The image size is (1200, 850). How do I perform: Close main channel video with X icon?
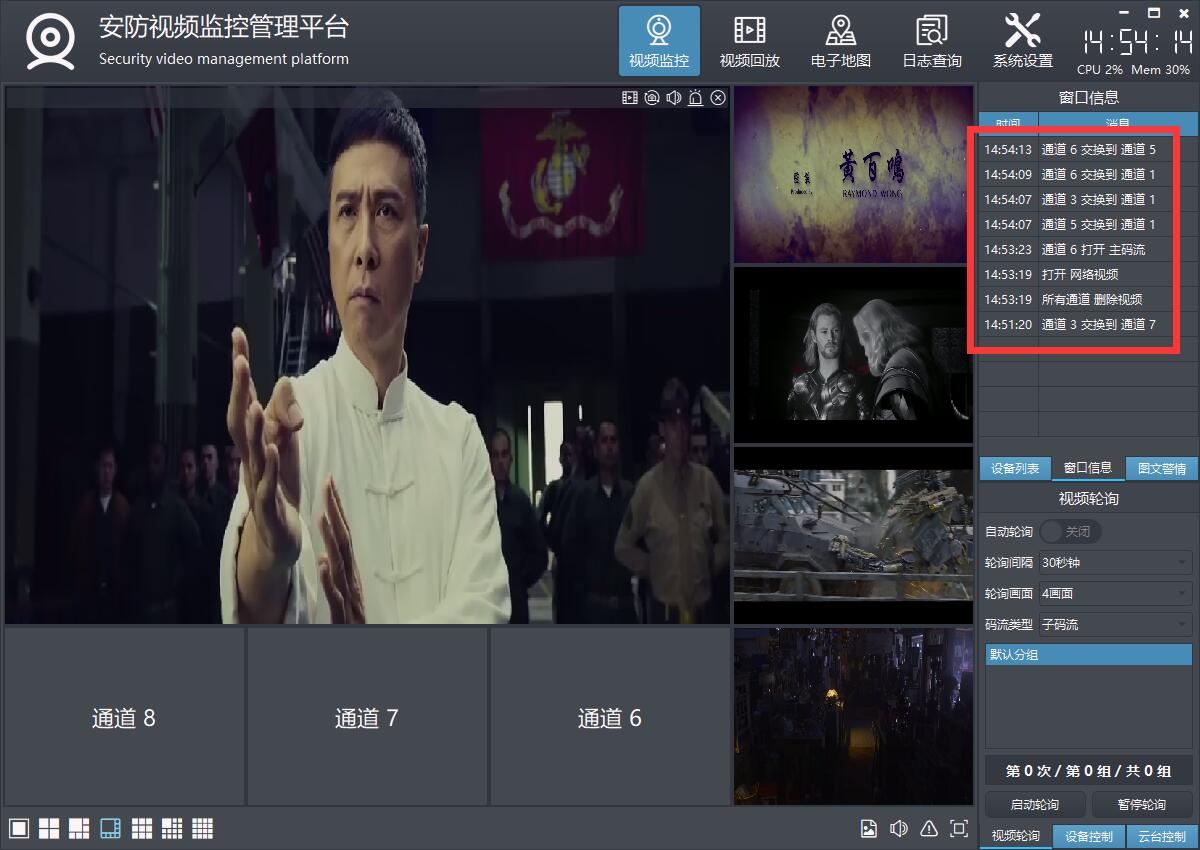(x=718, y=98)
